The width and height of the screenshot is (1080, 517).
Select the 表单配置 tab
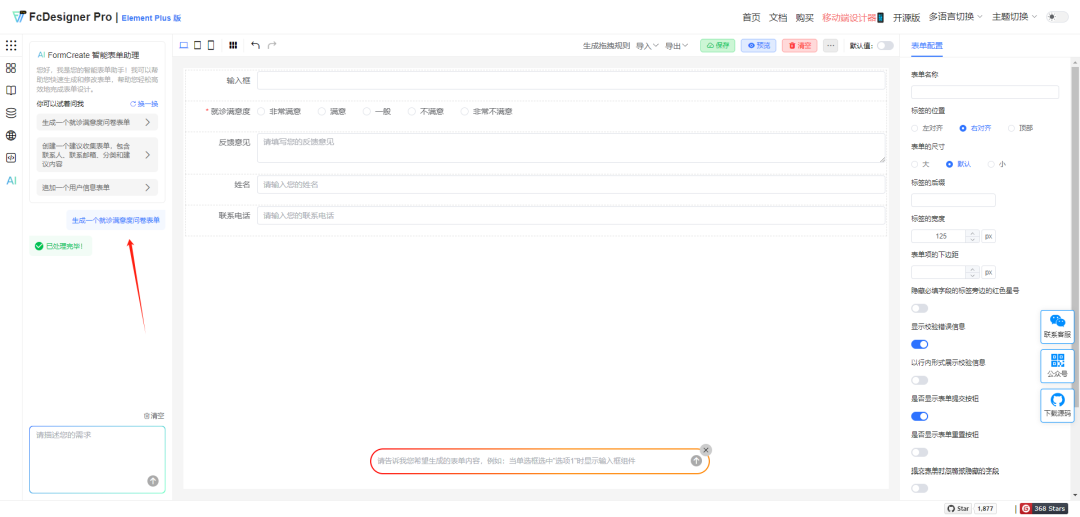pos(926,45)
